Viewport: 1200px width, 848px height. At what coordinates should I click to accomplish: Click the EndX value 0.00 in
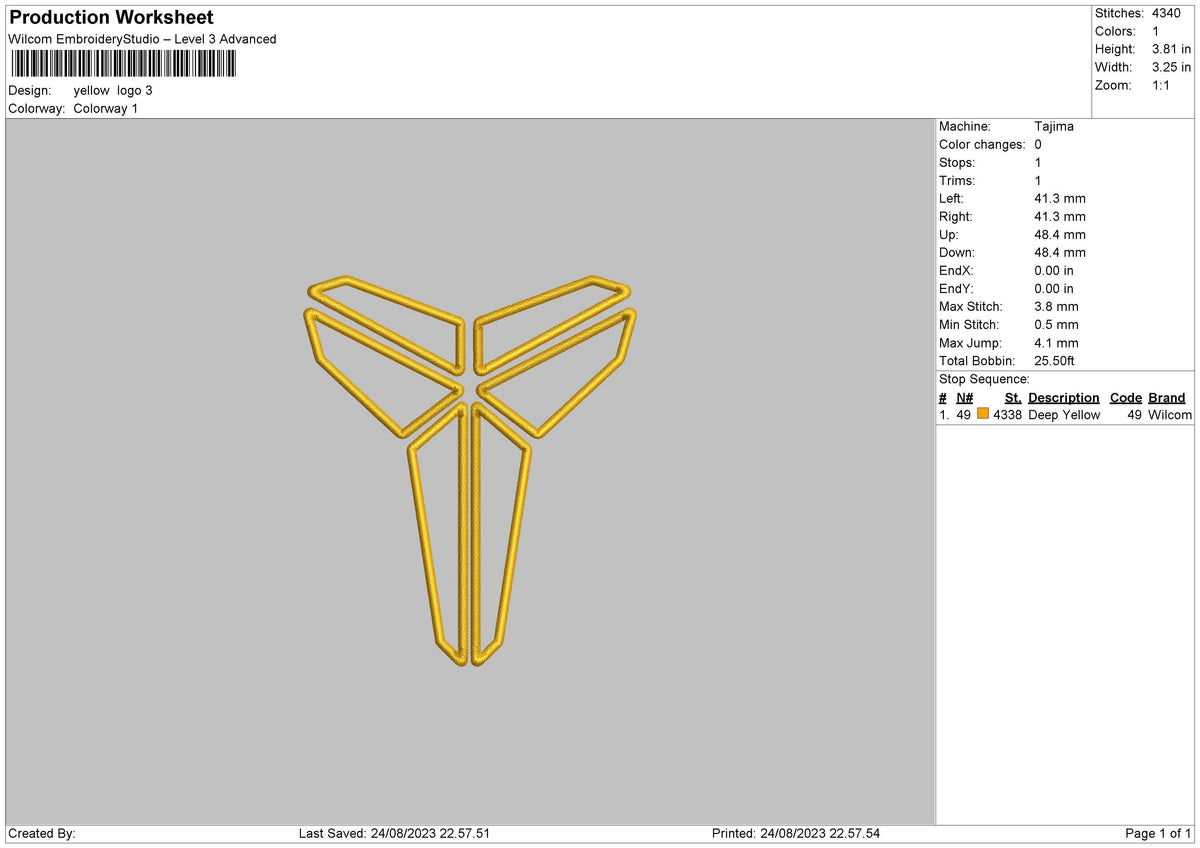(1054, 271)
